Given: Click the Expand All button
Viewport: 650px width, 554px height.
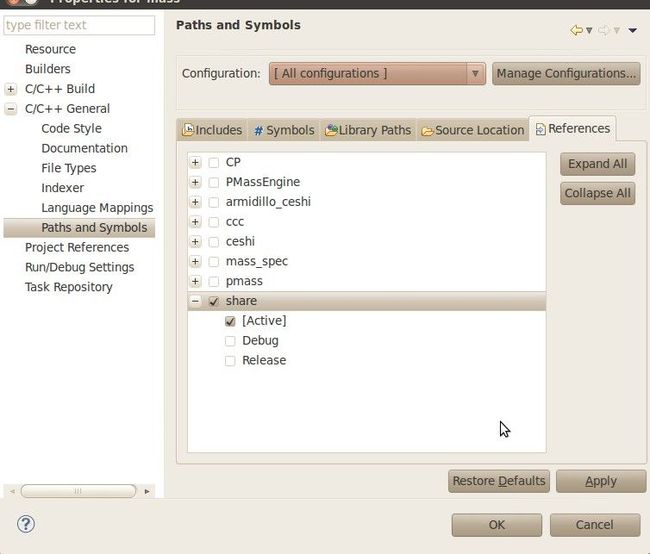Looking at the screenshot, I should pyautogui.click(x=597, y=164).
